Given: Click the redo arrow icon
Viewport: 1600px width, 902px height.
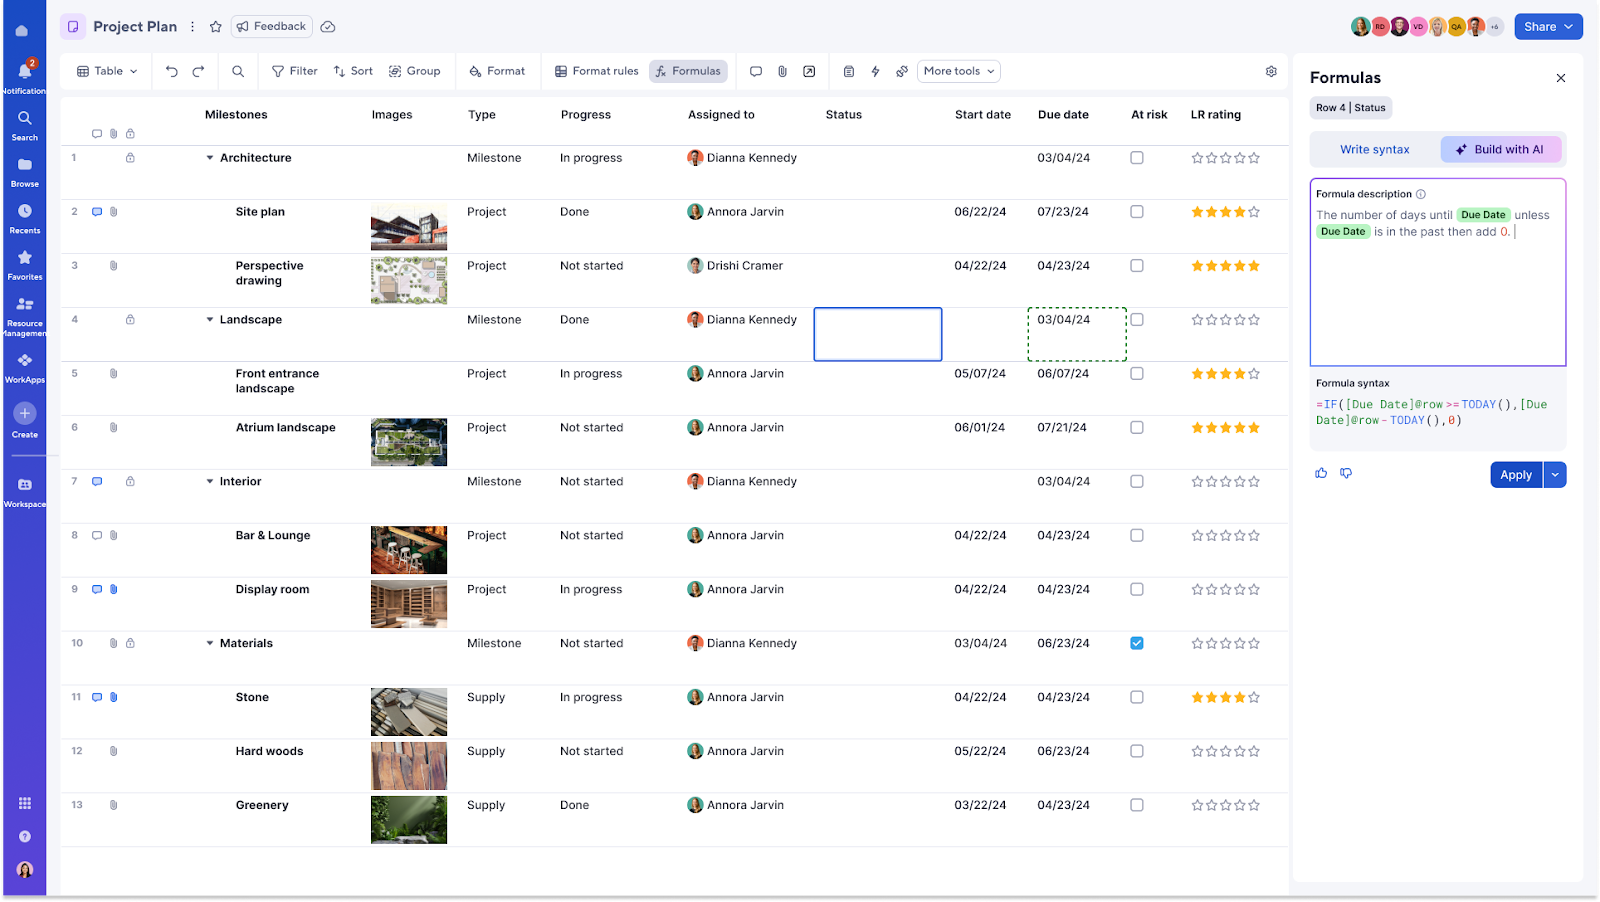Looking at the screenshot, I should (198, 71).
